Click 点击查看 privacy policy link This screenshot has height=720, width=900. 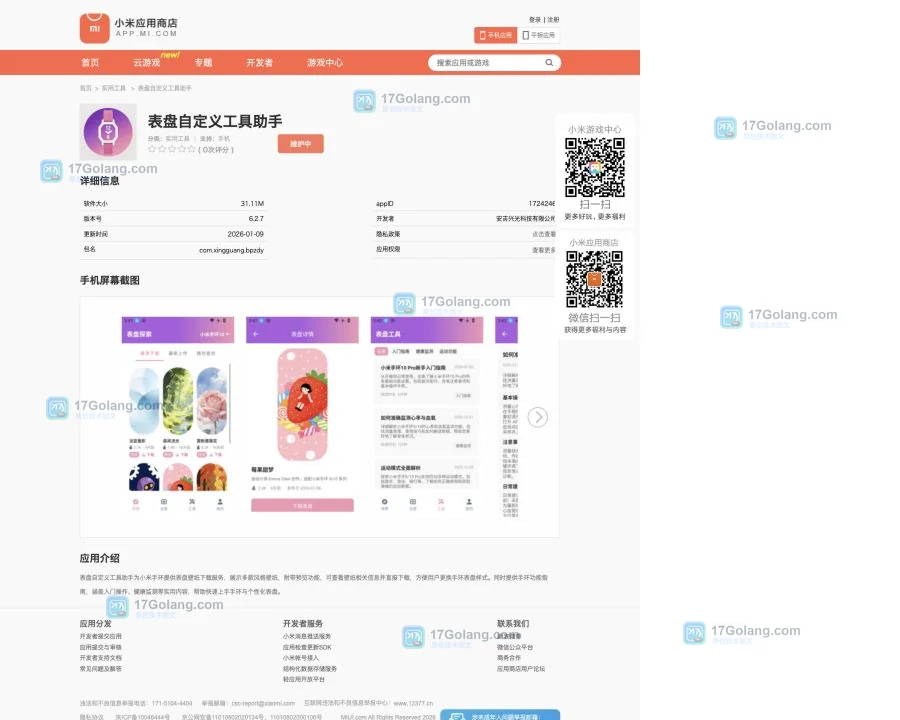544,234
